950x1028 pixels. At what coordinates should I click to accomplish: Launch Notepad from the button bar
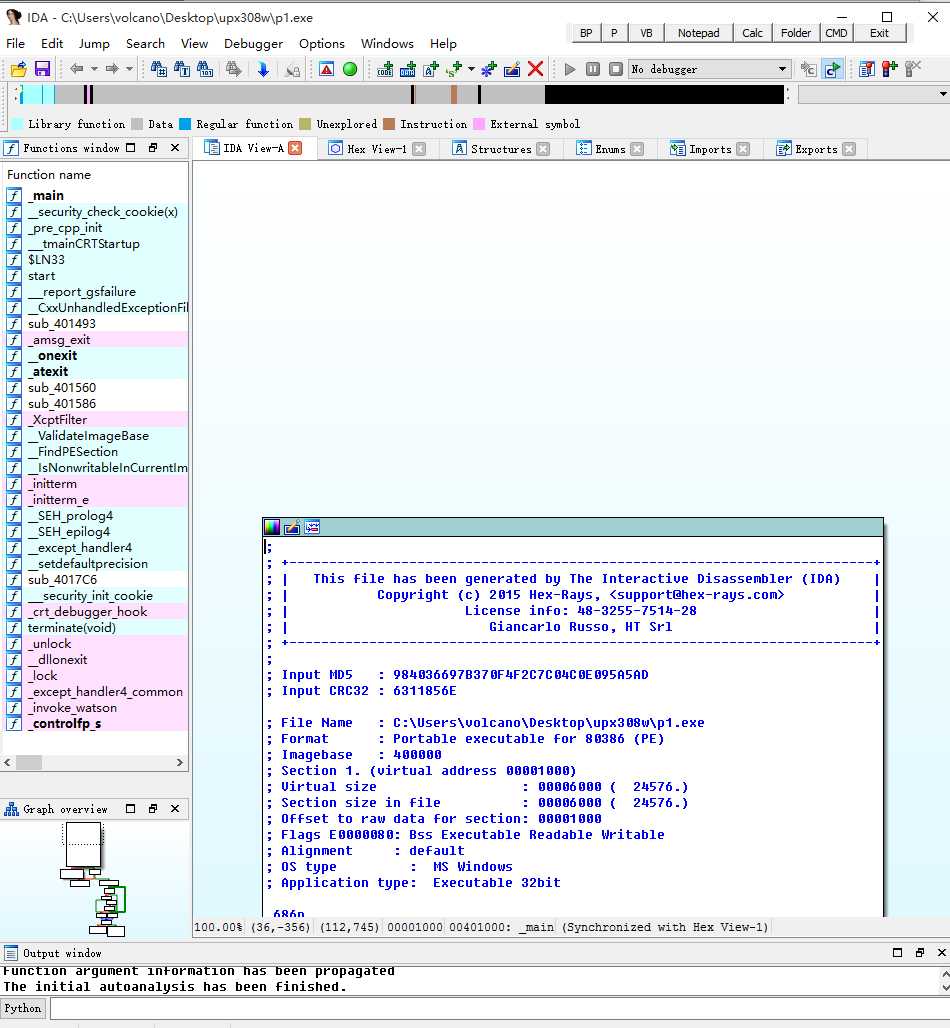[x=698, y=33]
